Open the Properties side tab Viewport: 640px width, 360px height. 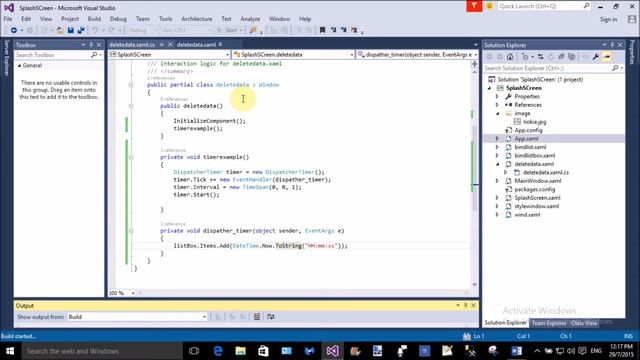(633, 52)
